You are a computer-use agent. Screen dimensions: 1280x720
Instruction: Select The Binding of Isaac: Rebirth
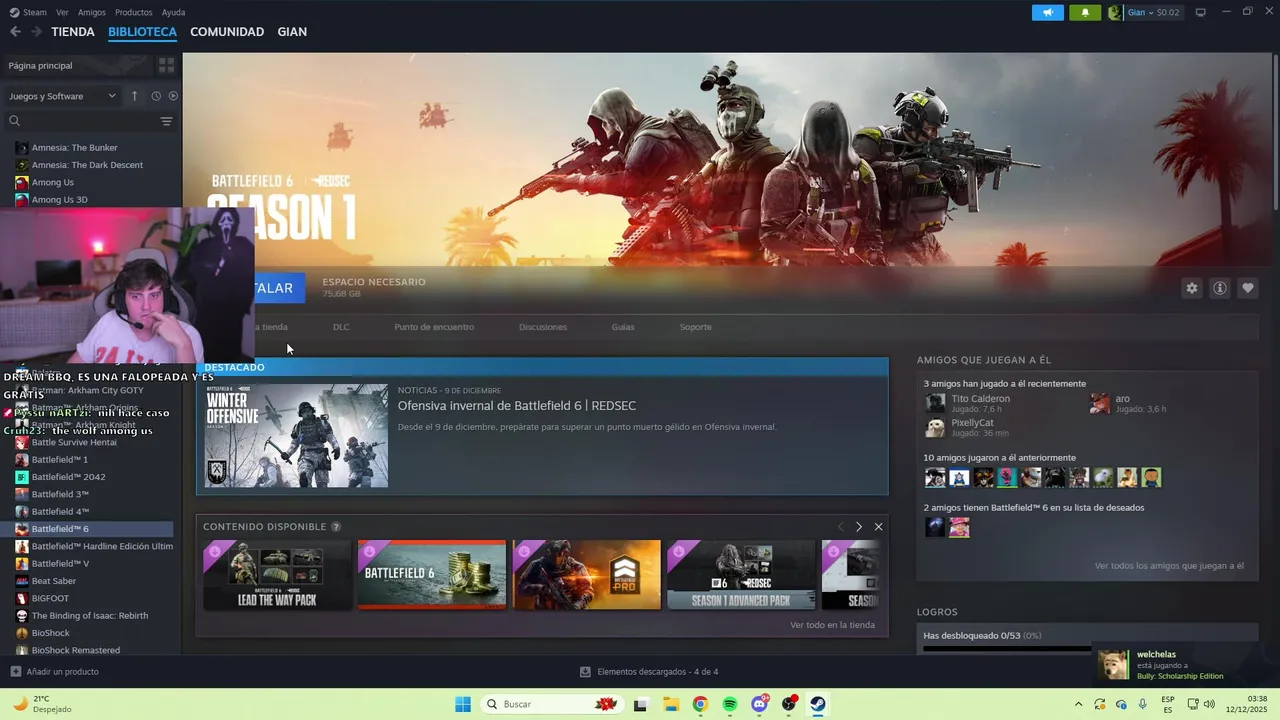(88, 616)
